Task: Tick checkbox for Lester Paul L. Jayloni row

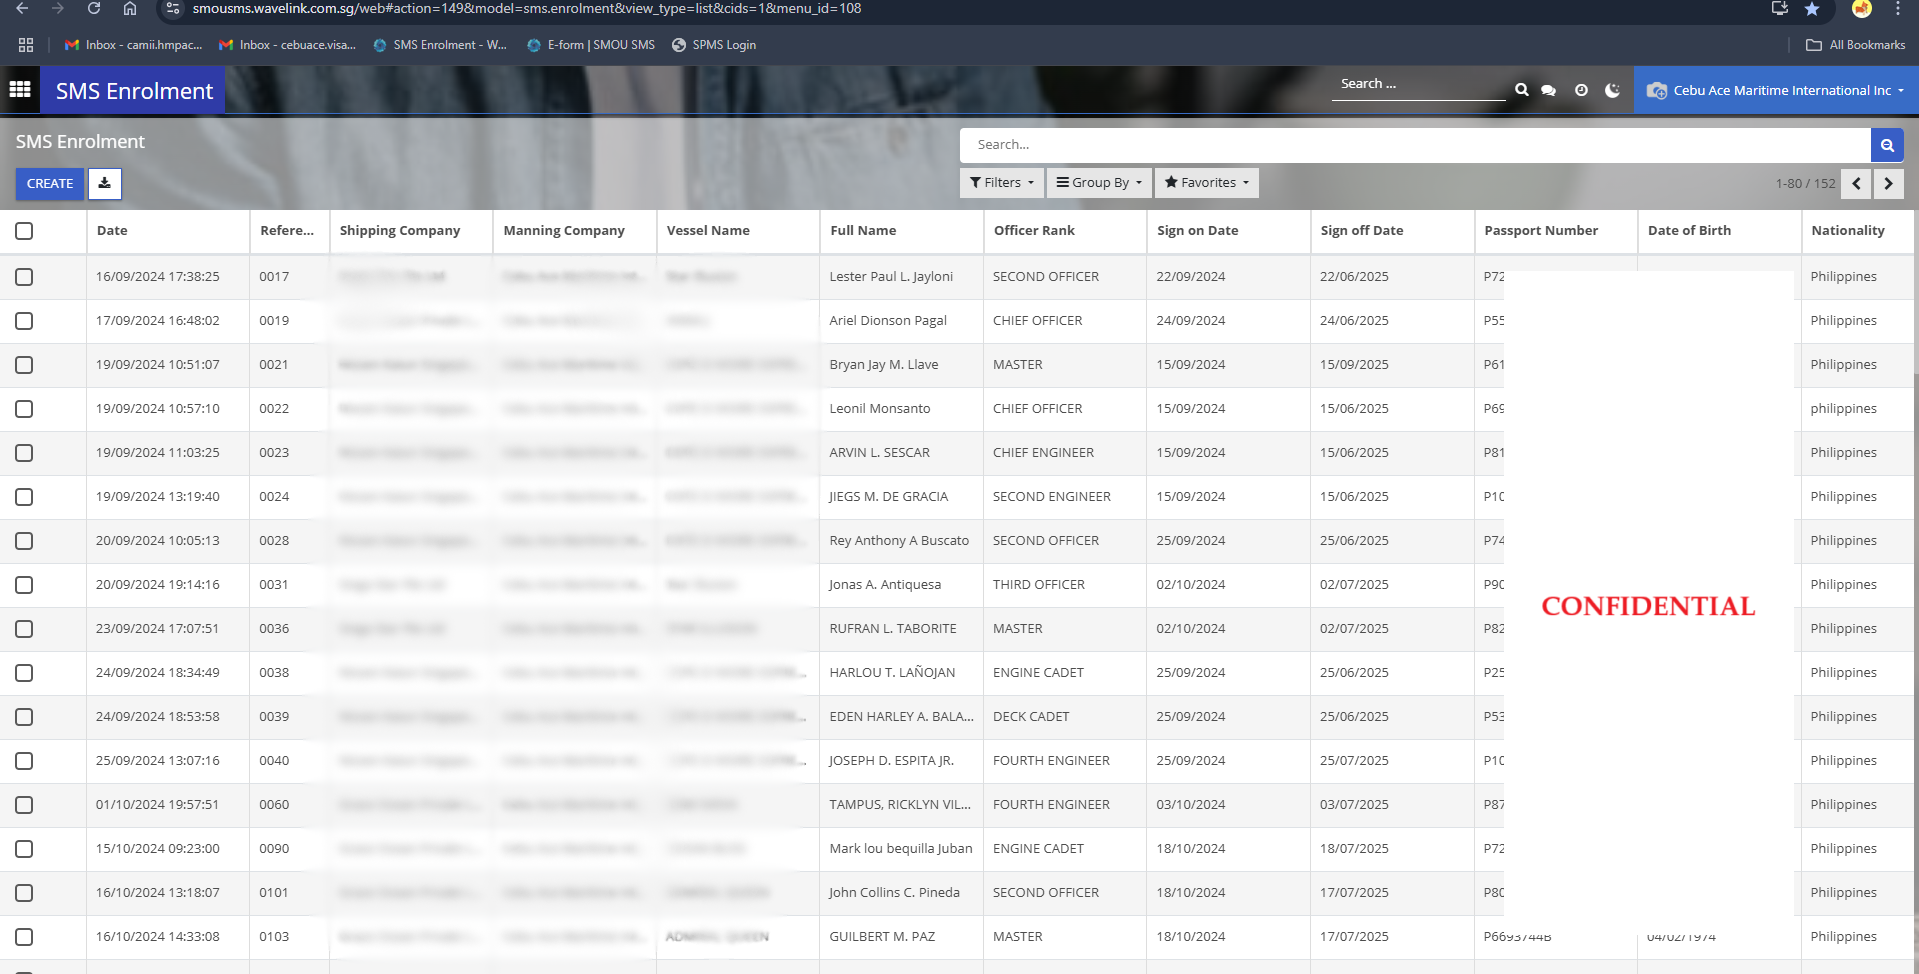Action: tap(24, 277)
